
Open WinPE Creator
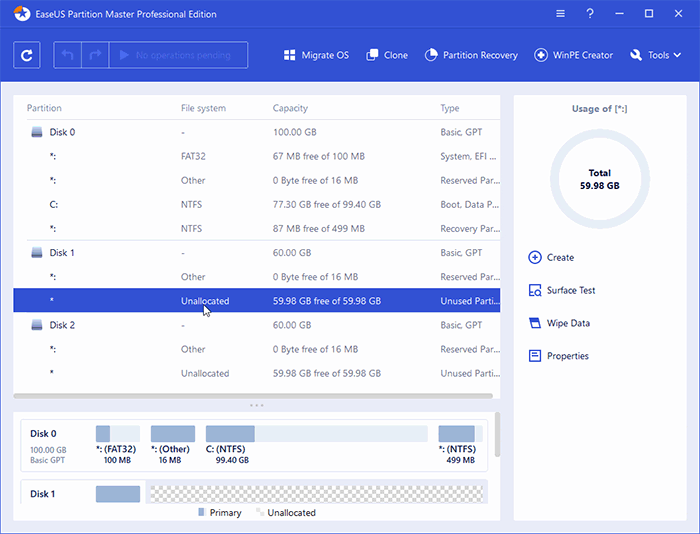tap(574, 55)
